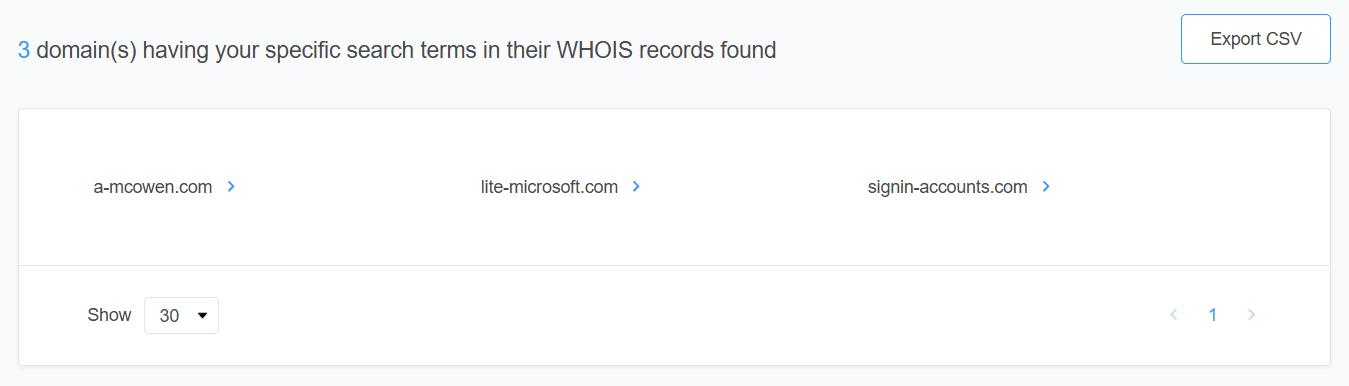1349x386 pixels.
Task: Go to the next page arrow
Action: (1251, 315)
